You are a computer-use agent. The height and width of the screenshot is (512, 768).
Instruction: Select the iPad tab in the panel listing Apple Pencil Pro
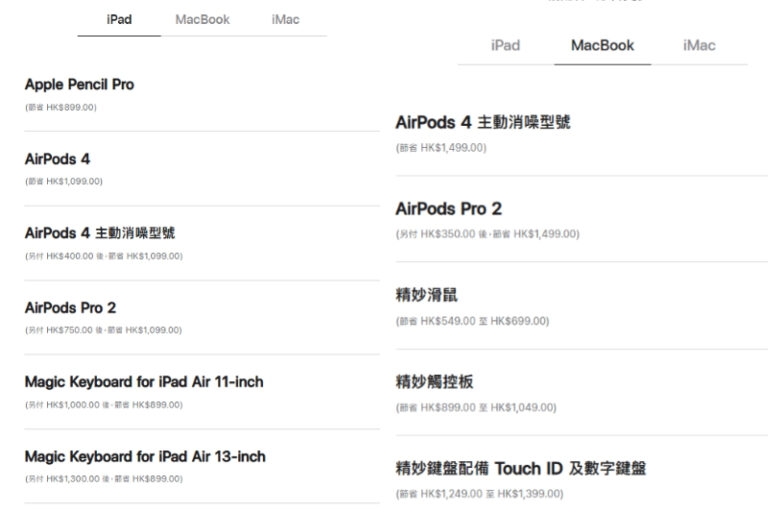tap(119, 20)
